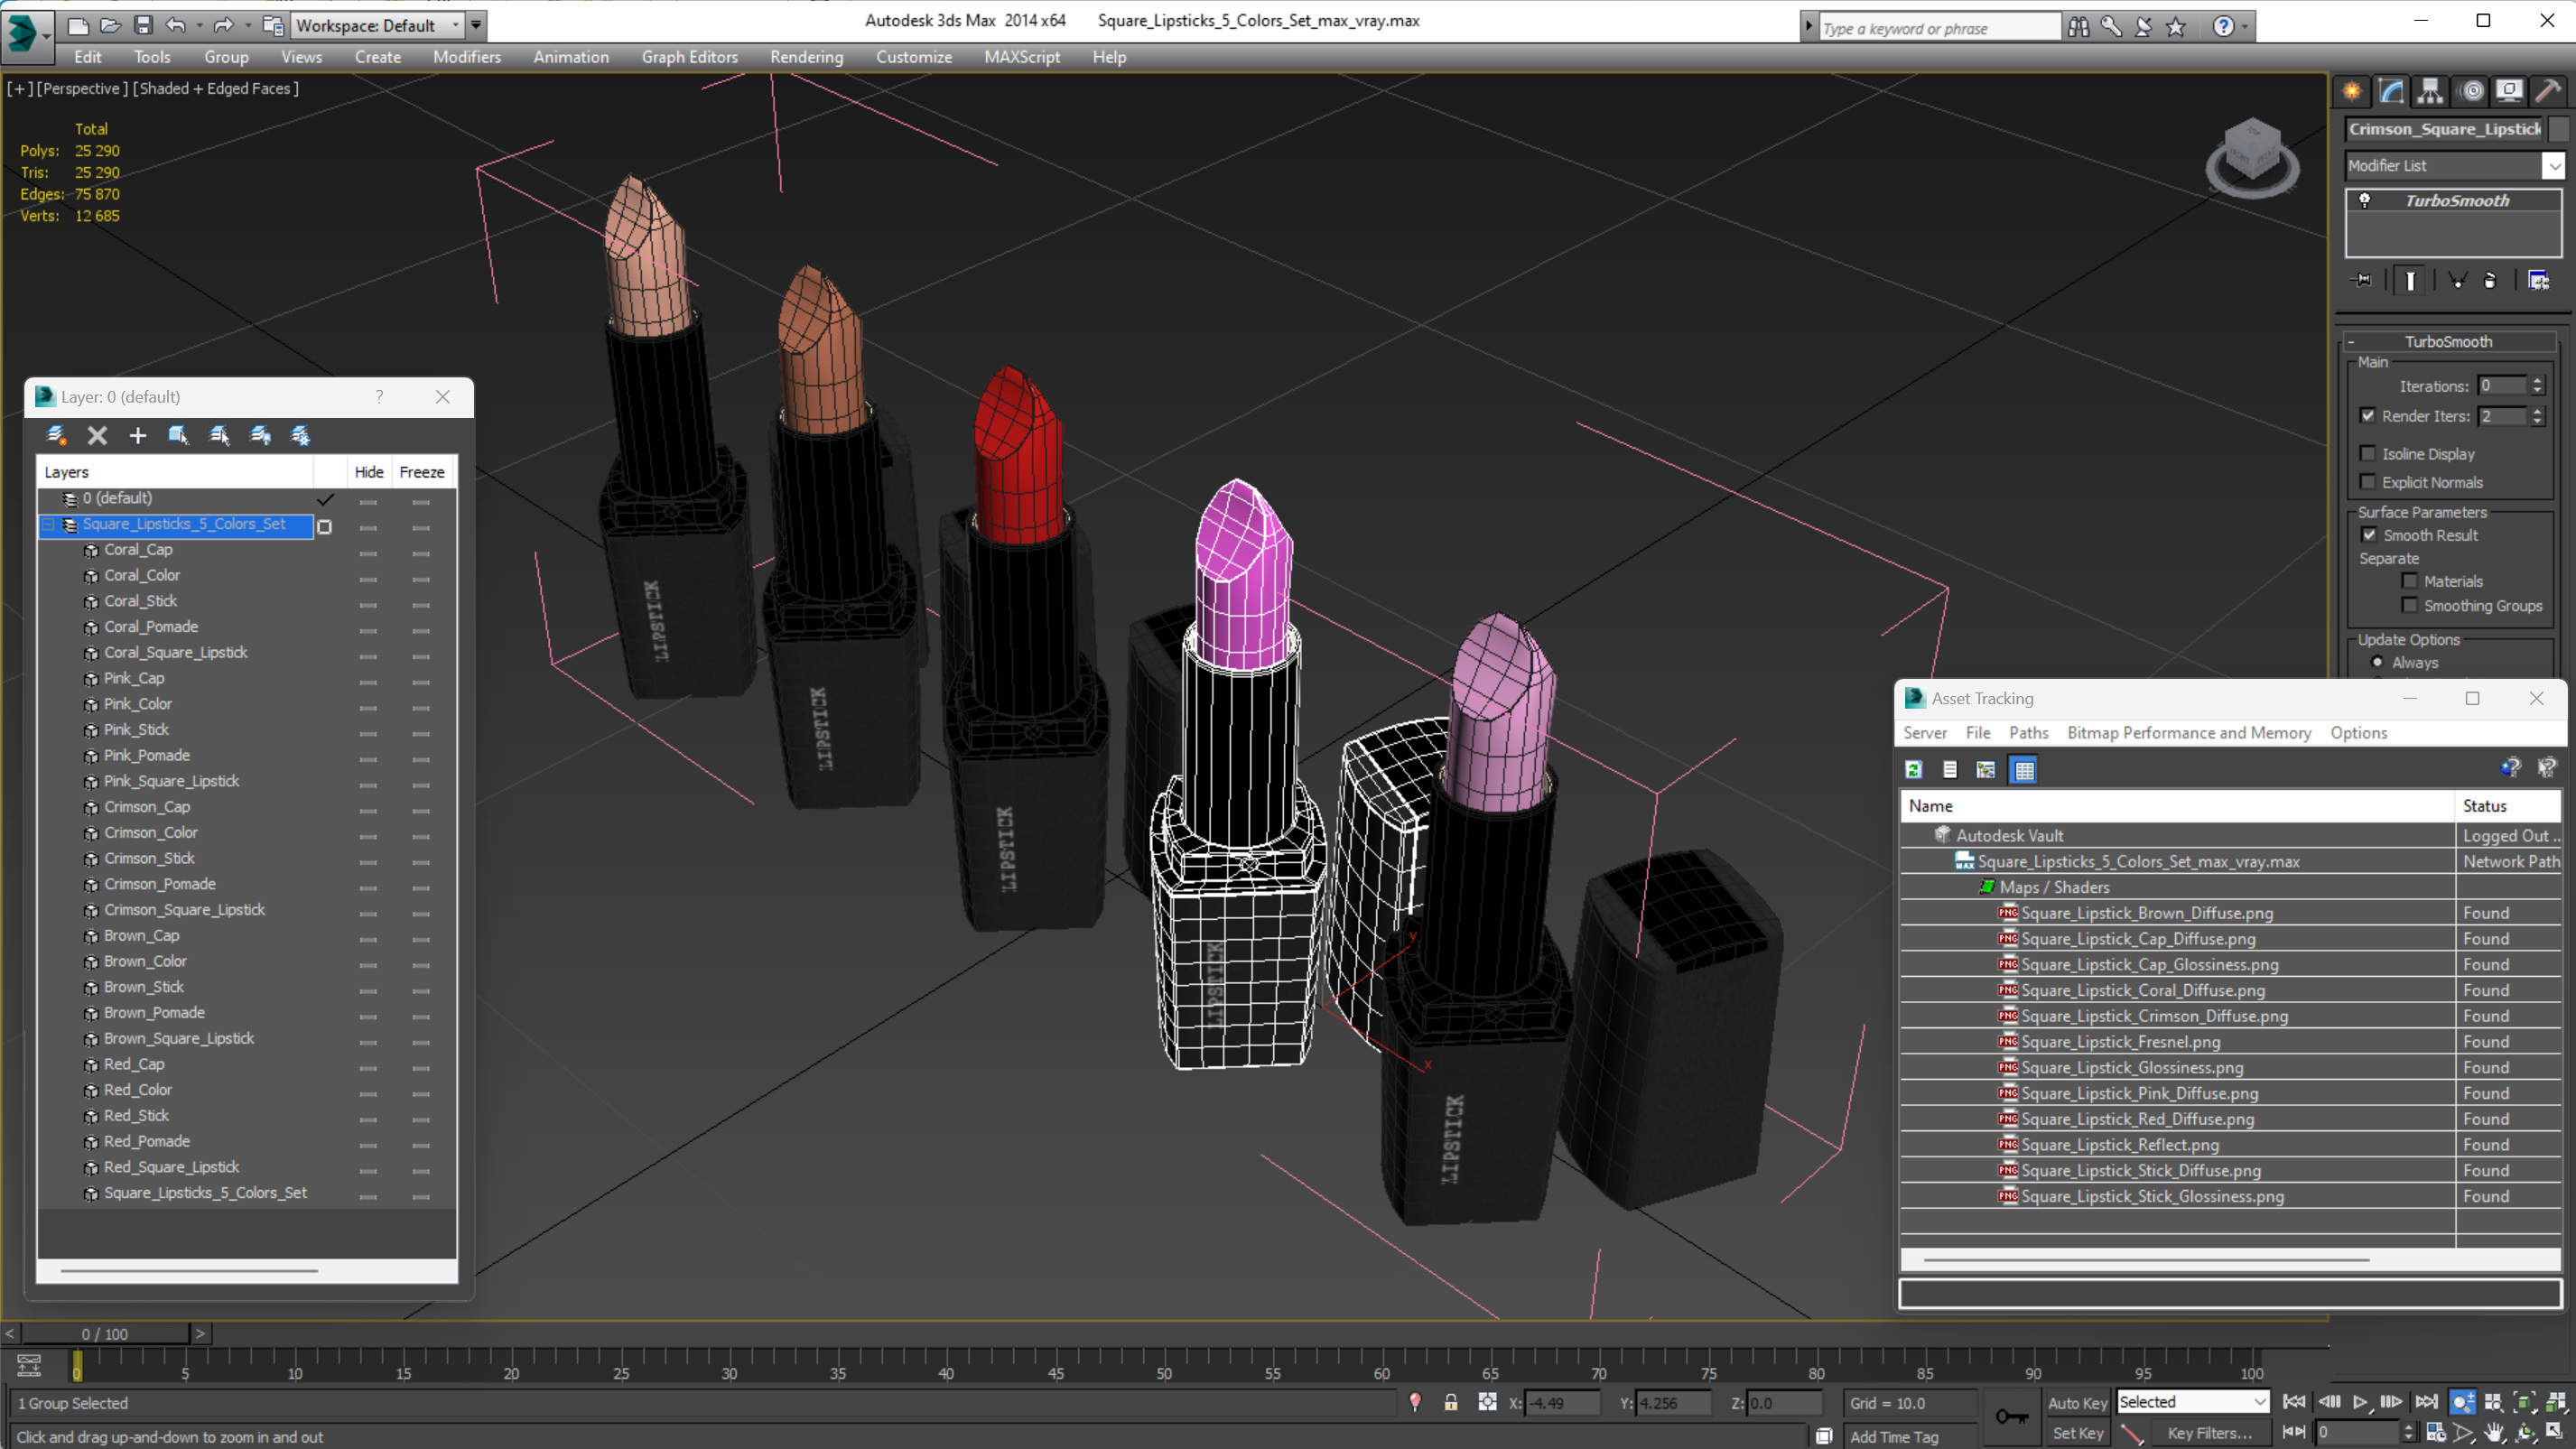
Task: Click Freeze column header in Layer dialog
Action: point(422,472)
